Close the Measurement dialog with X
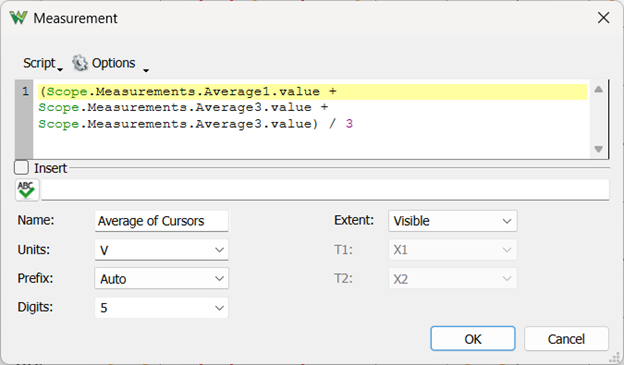Viewport: 624px width, 365px height. [x=603, y=18]
